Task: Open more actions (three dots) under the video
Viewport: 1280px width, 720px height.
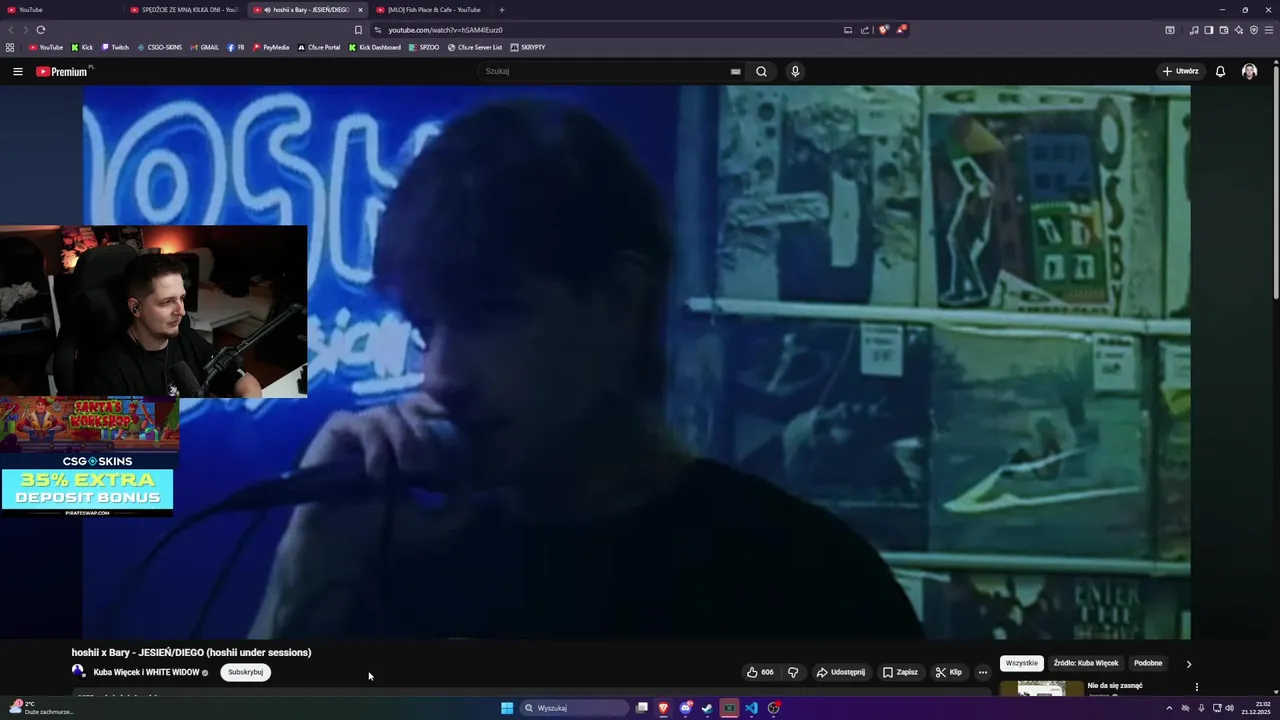Action: coord(982,672)
